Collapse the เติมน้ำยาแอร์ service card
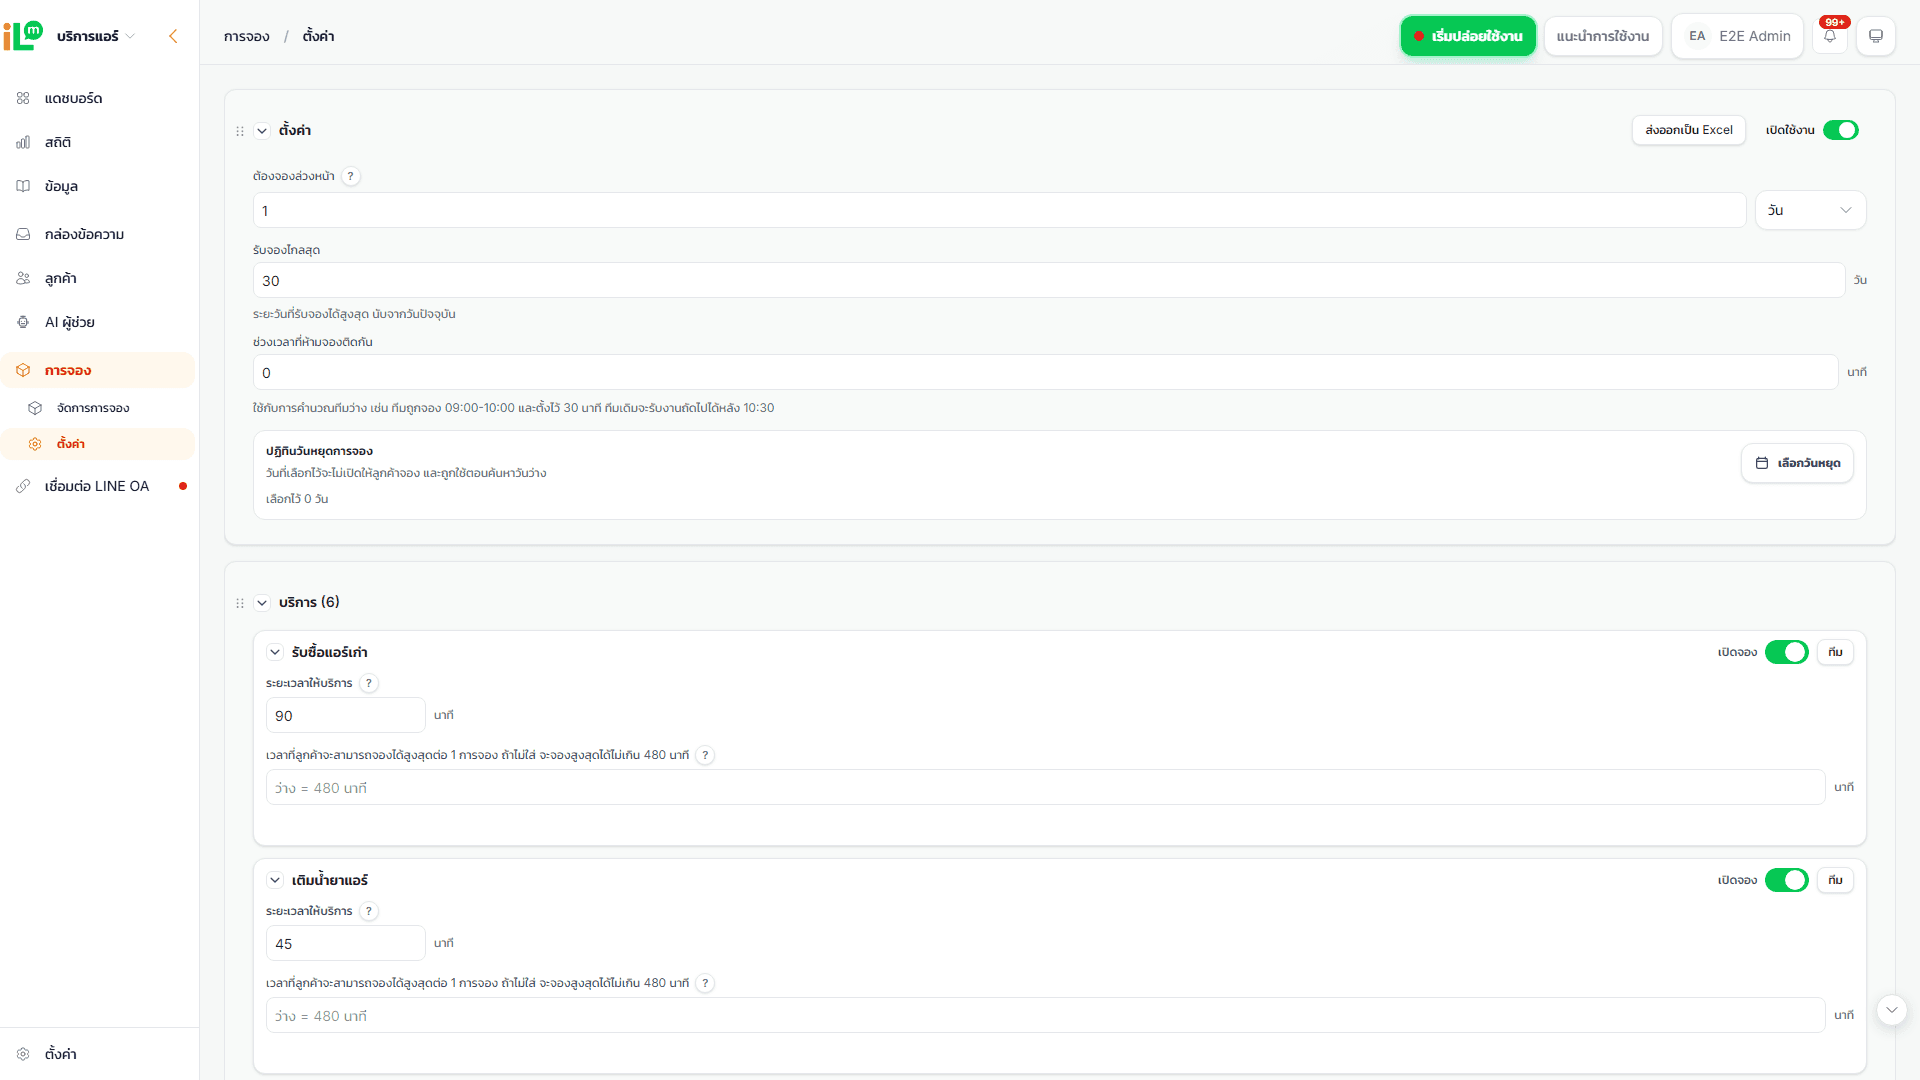The width and height of the screenshot is (1920, 1080). (x=275, y=880)
